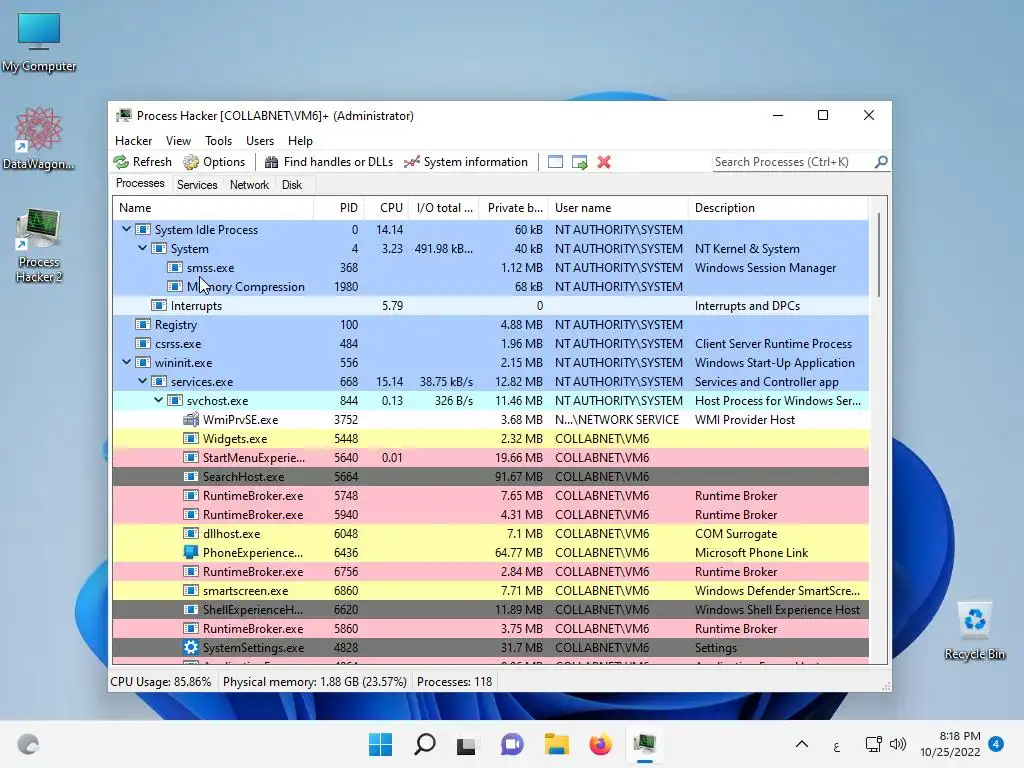Viewport: 1024px width, 768px height.
Task: Open System information graph window
Action: click(466, 162)
